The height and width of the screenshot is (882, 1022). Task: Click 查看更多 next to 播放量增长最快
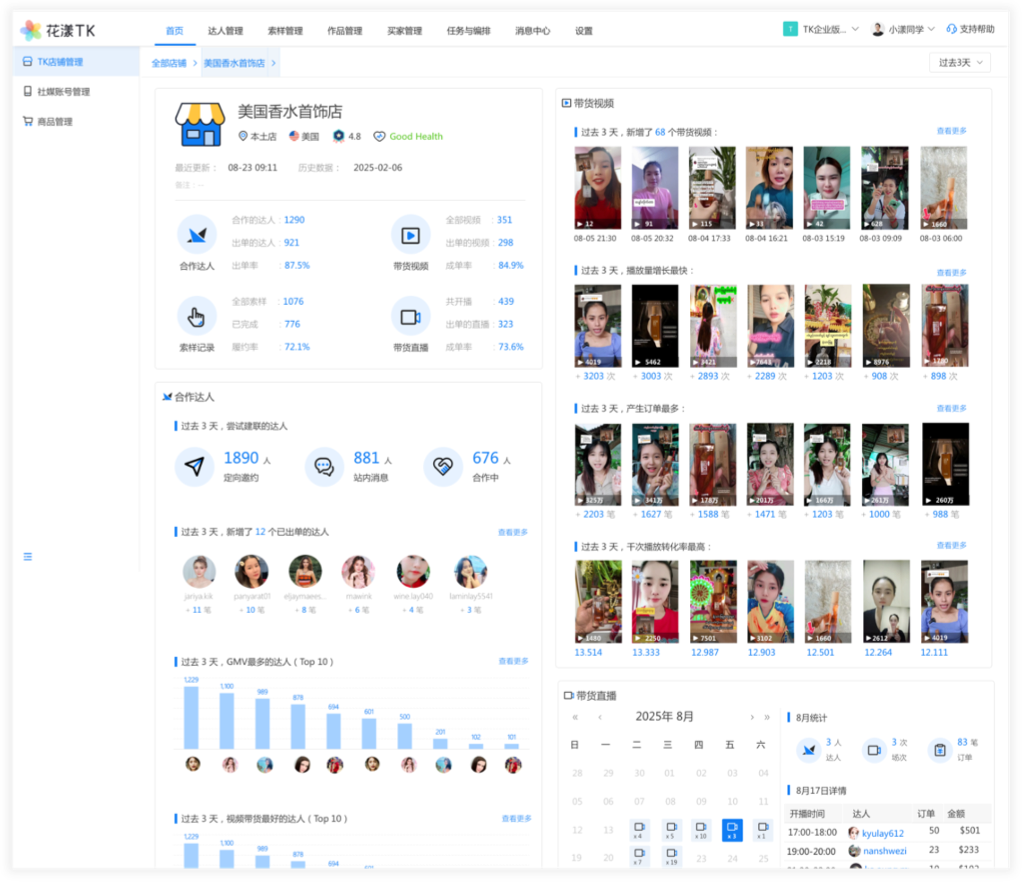coord(951,272)
